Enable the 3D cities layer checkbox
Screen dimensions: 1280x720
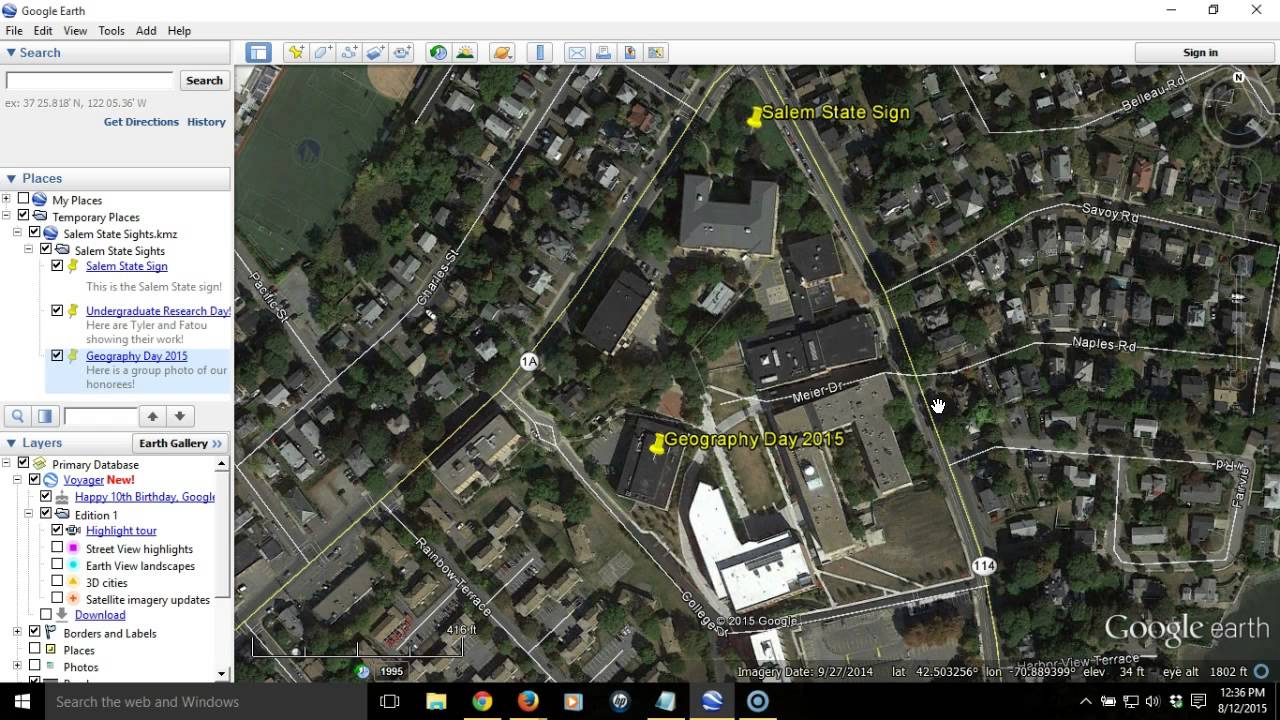57,582
